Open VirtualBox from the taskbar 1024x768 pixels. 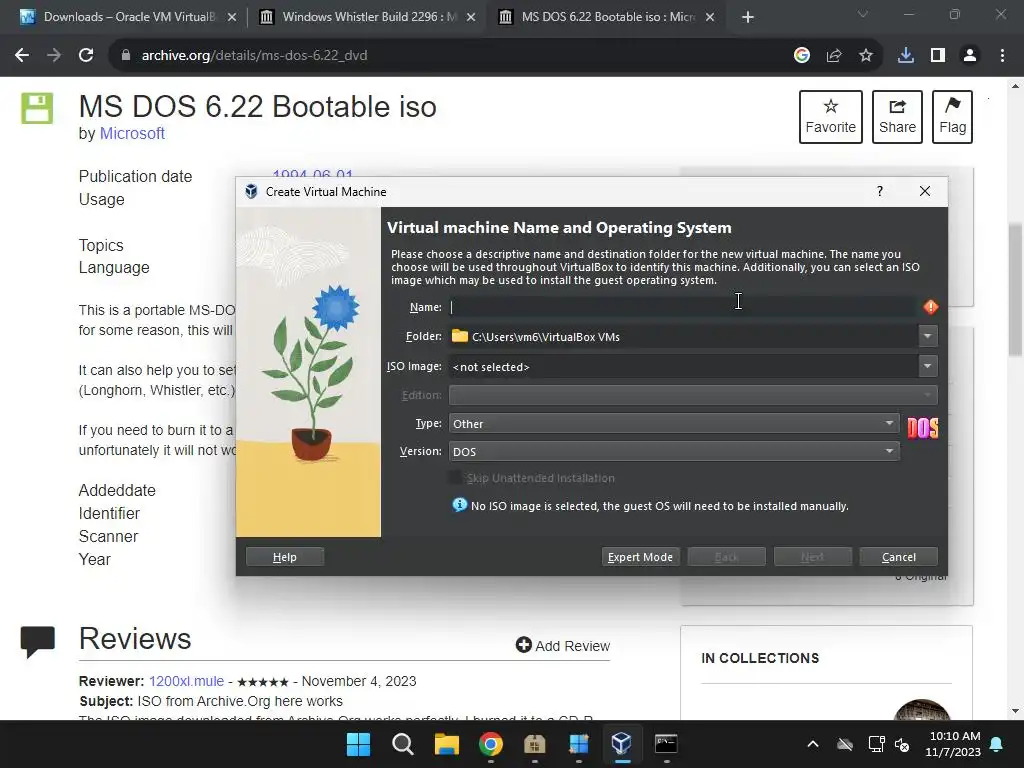pos(622,744)
